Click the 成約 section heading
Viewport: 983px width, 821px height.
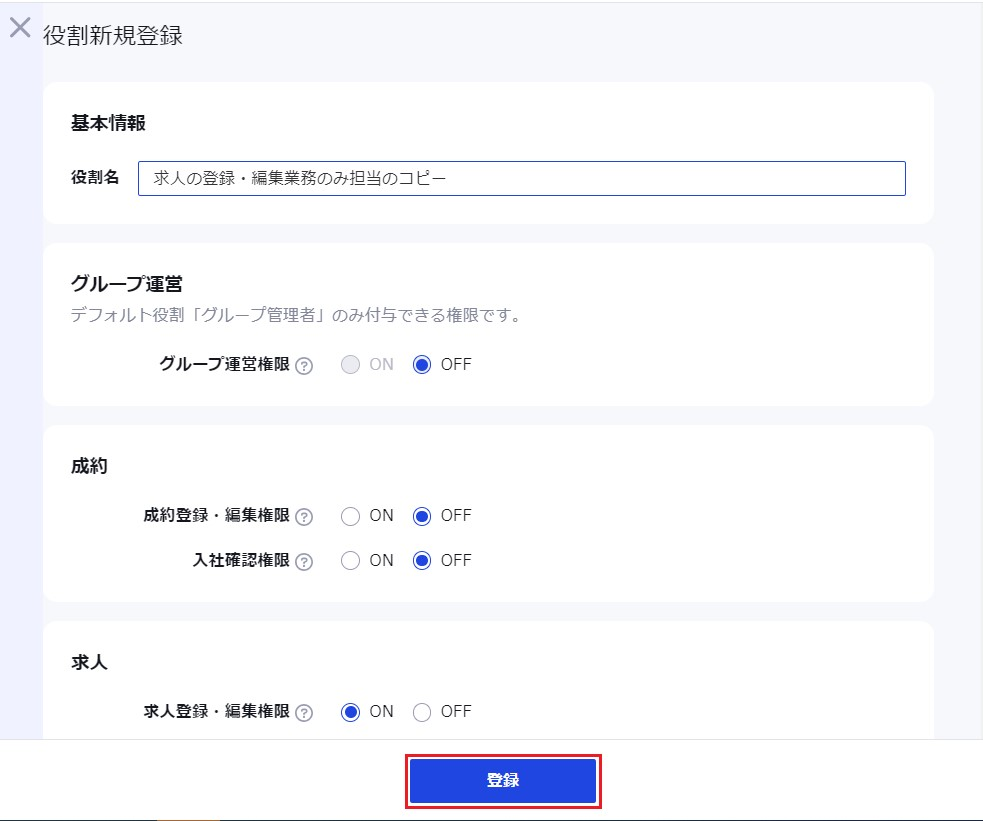89,466
